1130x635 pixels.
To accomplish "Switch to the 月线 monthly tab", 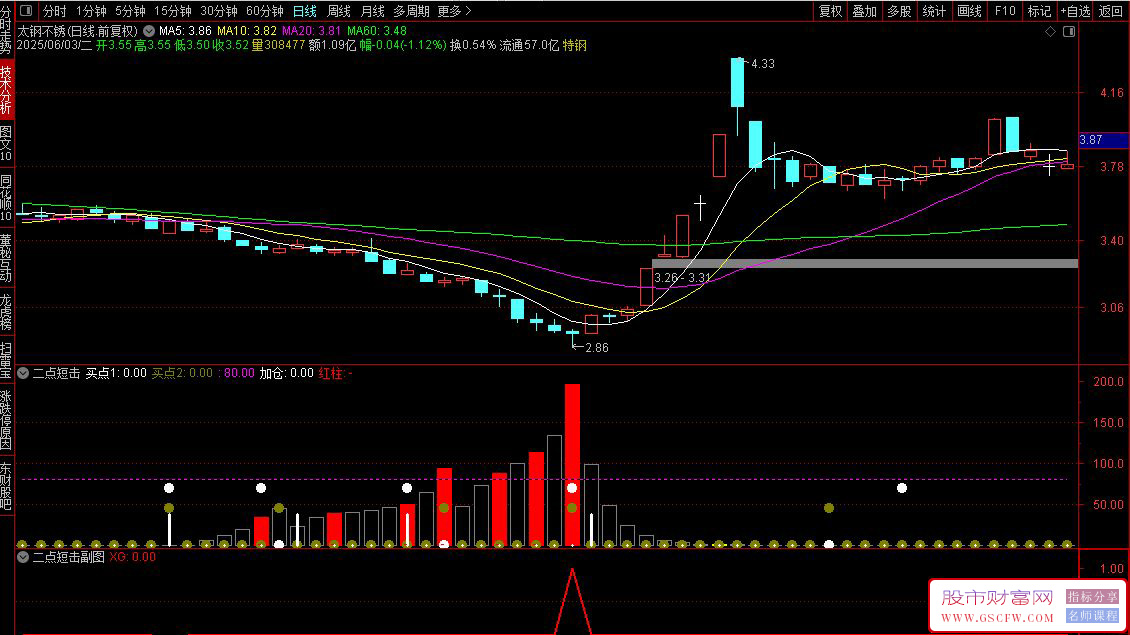I will click(372, 11).
